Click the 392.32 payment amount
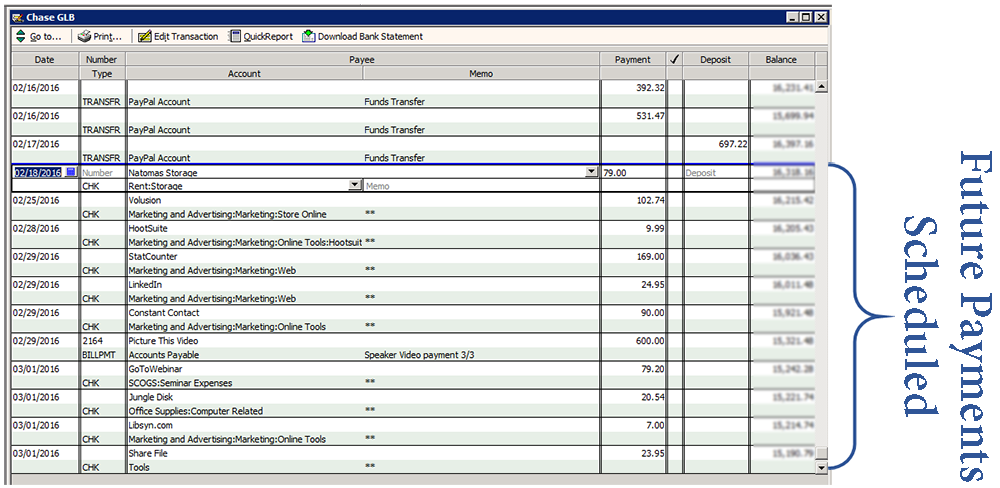The width and height of the screenshot is (1000, 488). (650, 88)
